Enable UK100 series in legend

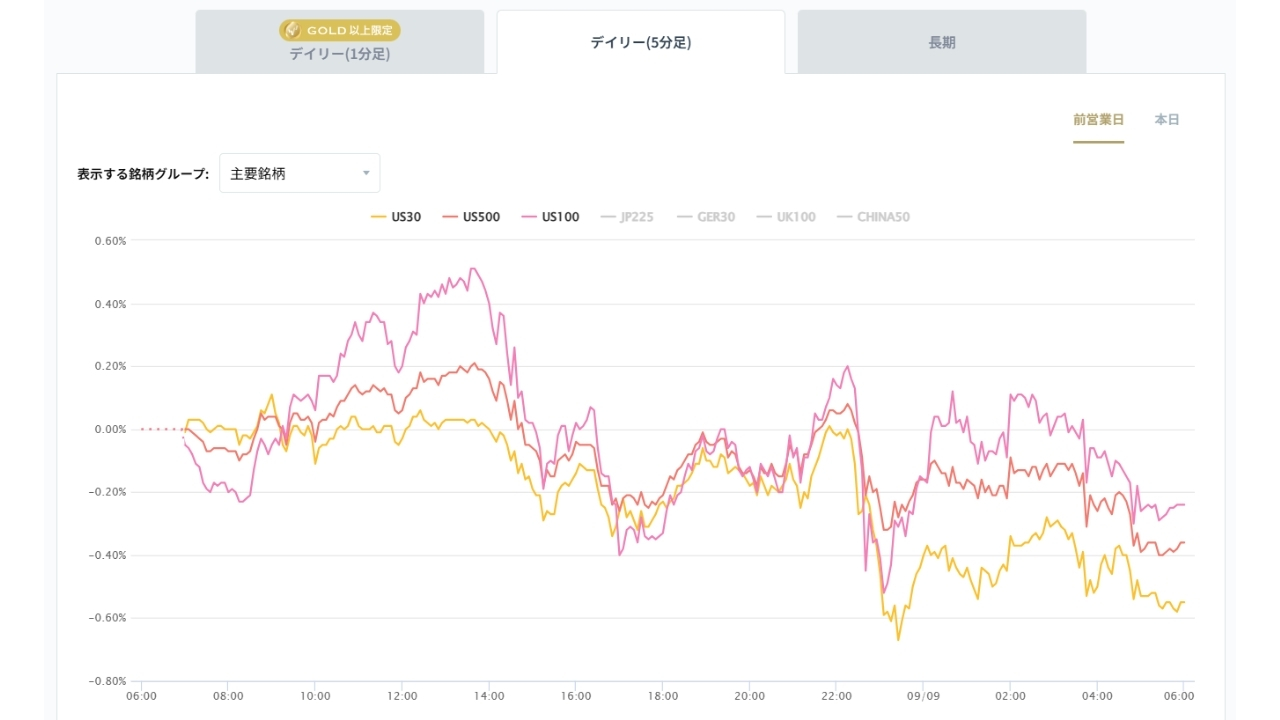pyautogui.click(x=785, y=217)
